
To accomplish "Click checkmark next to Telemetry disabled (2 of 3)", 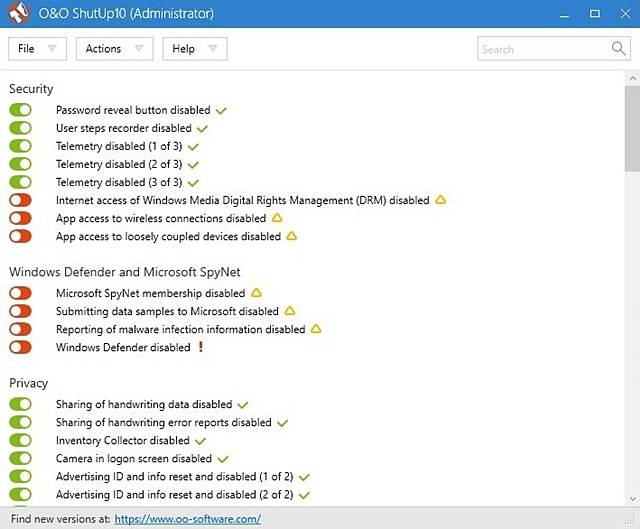I will pos(193,164).
